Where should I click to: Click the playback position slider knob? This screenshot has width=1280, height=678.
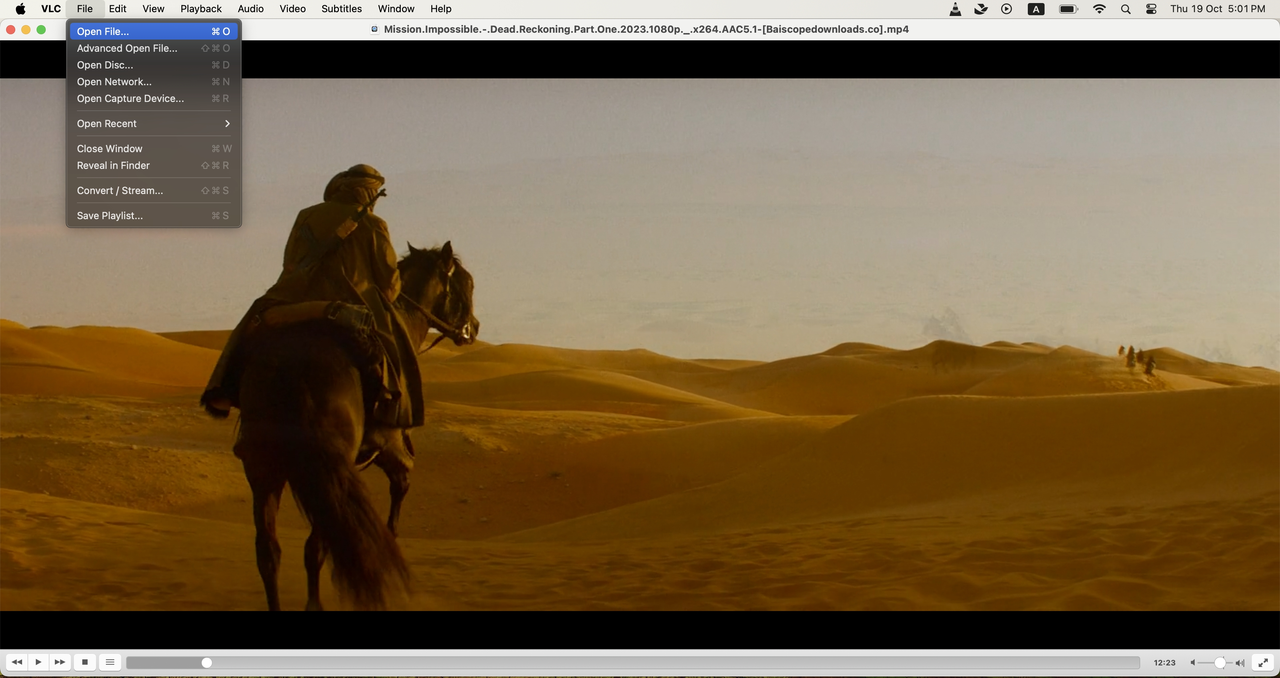(206, 662)
